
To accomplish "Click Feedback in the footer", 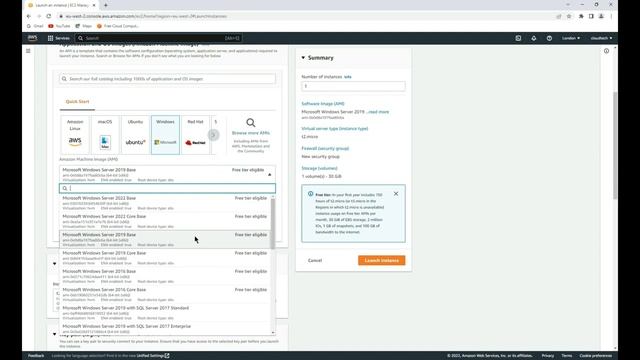I will (x=36, y=356).
